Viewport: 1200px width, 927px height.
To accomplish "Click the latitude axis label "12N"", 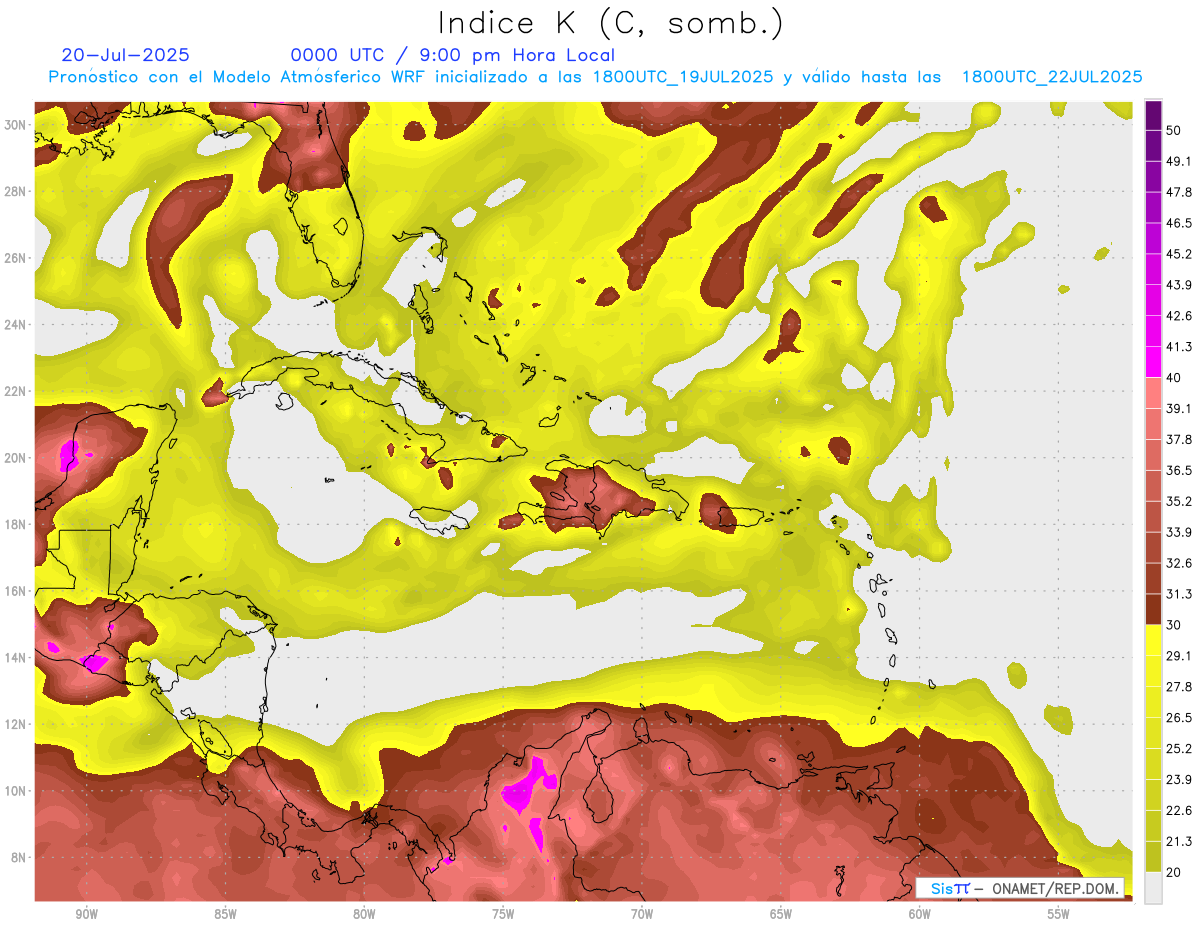I will point(15,724).
